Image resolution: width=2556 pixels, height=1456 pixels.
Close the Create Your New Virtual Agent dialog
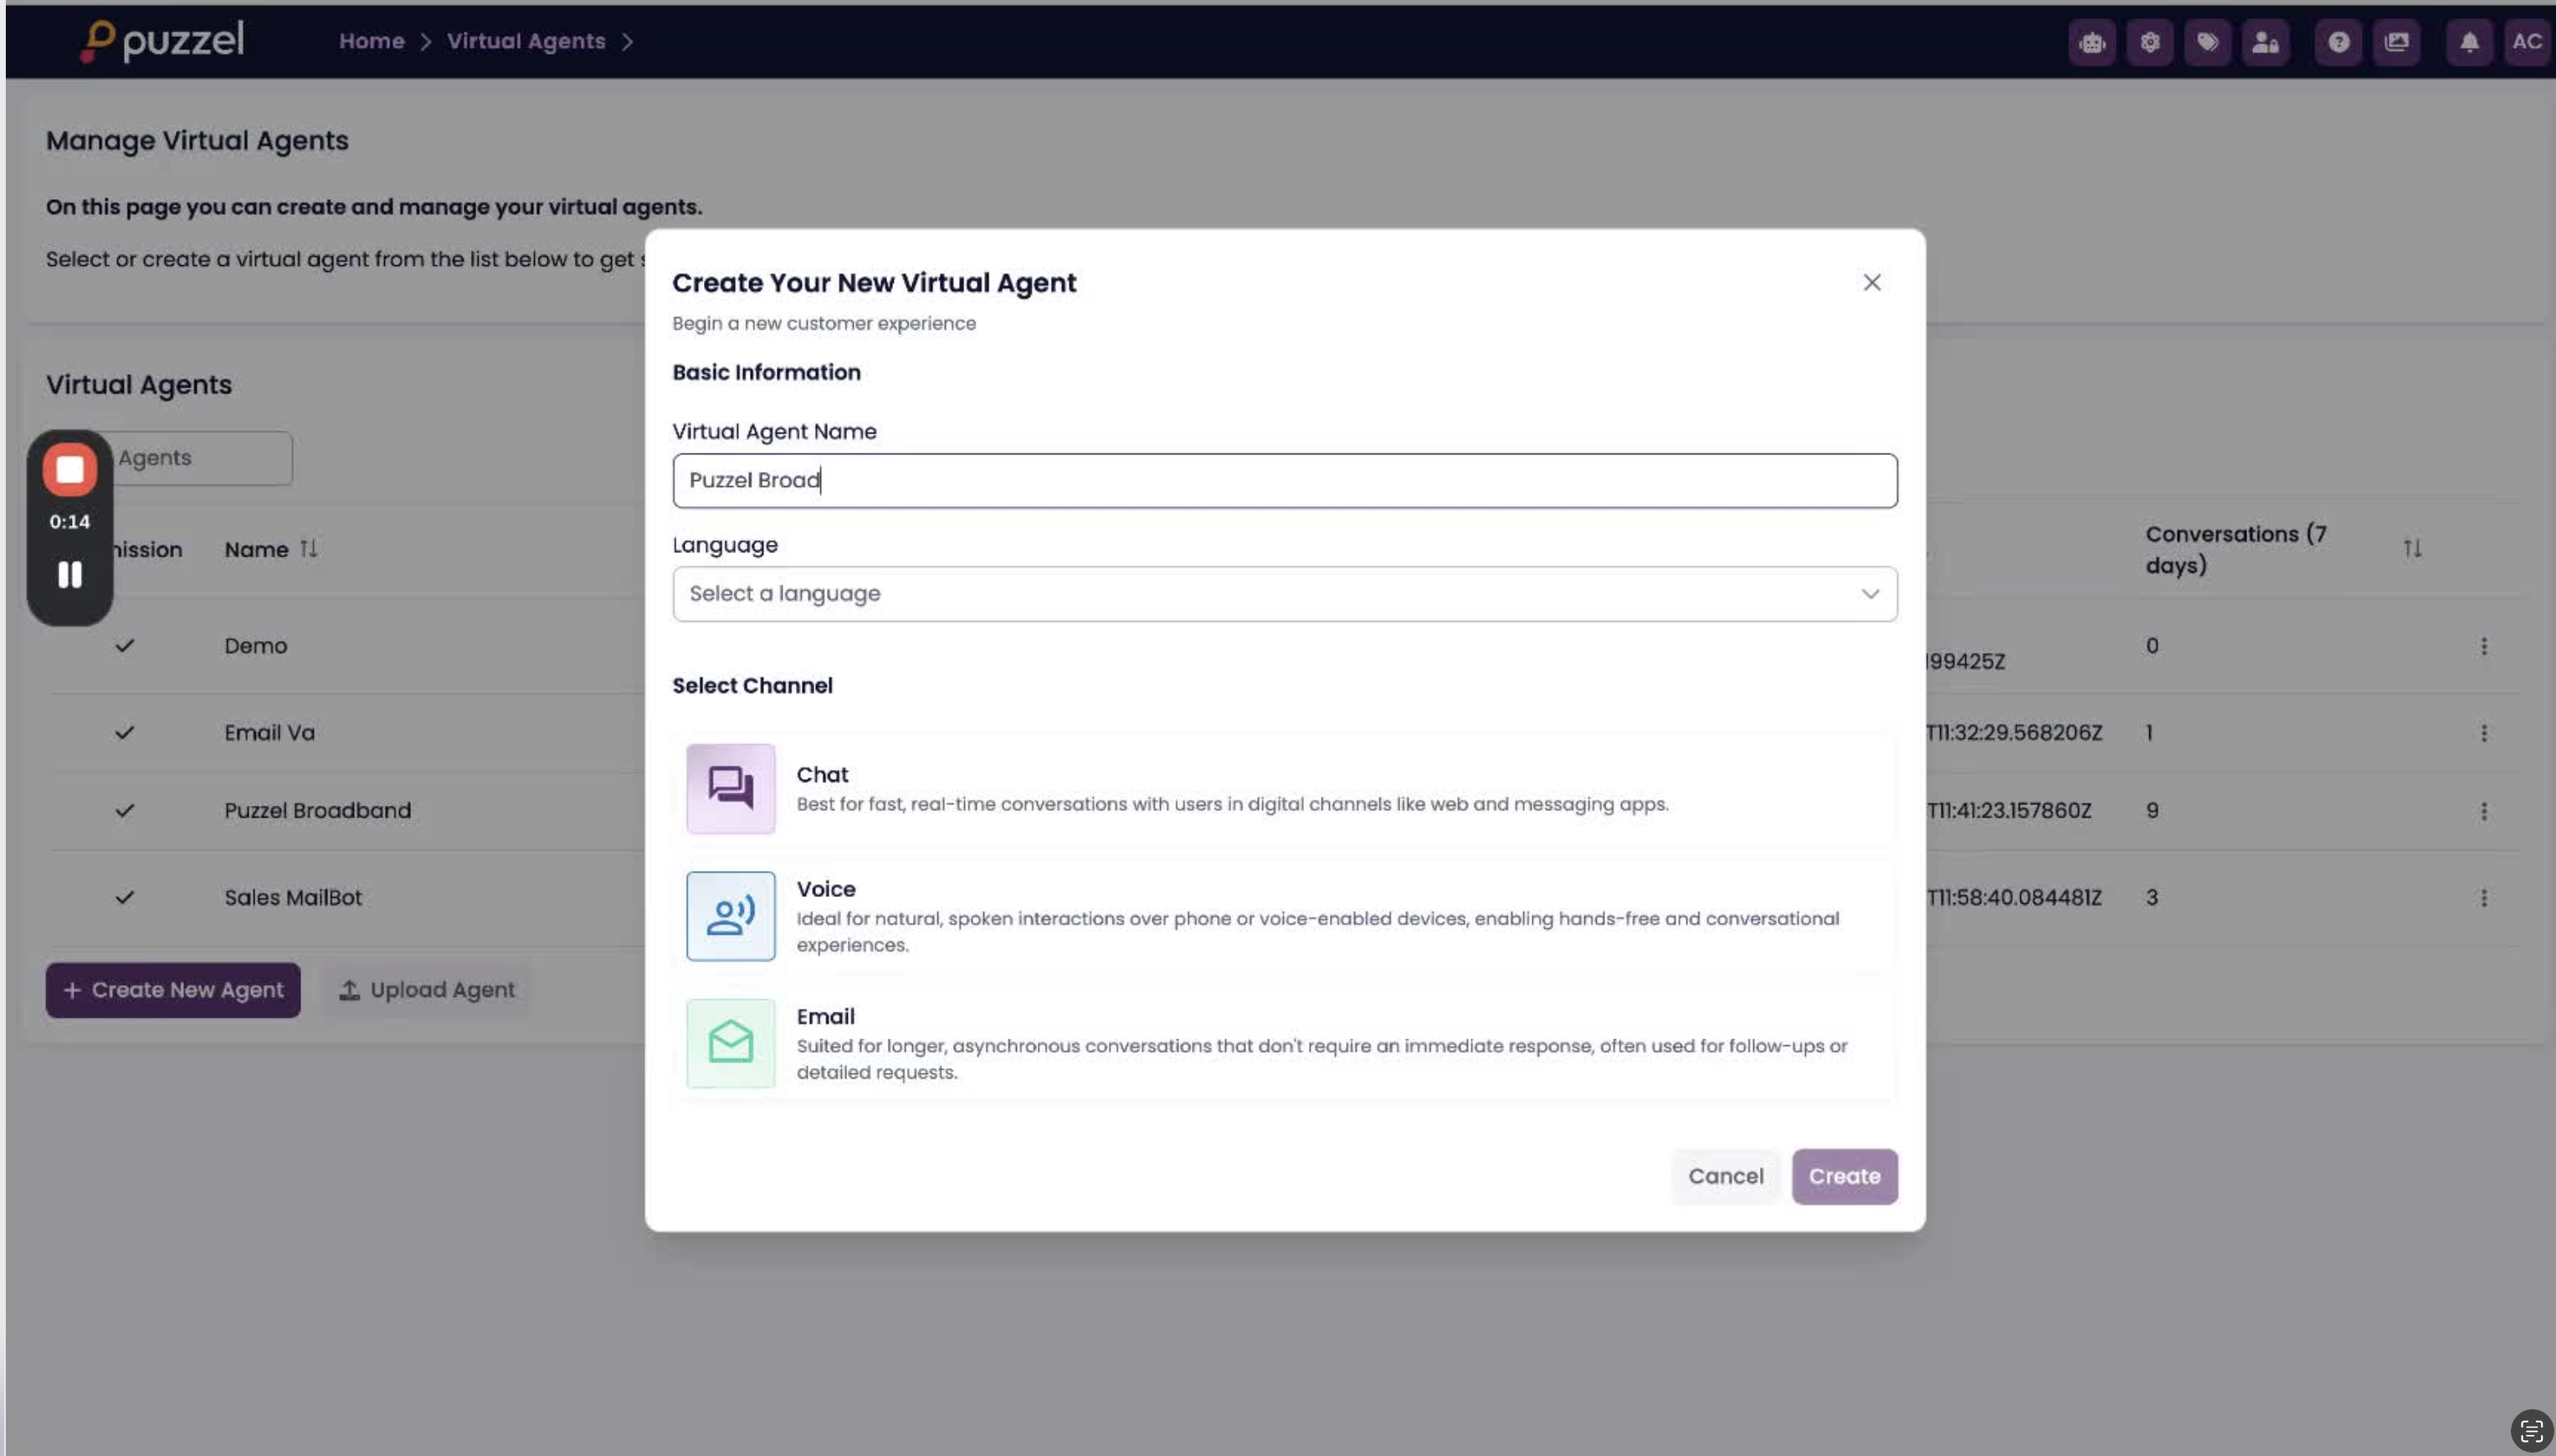[1871, 283]
